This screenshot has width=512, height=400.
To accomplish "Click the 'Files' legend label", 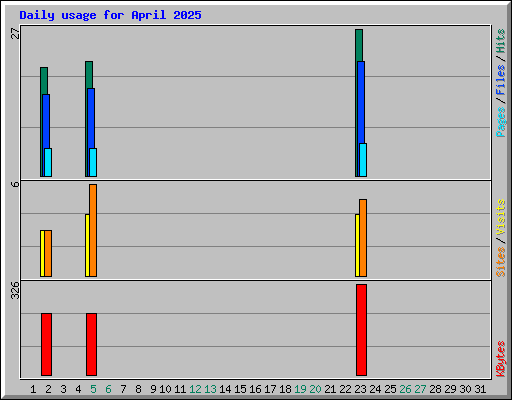I will click(x=500, y=79).
